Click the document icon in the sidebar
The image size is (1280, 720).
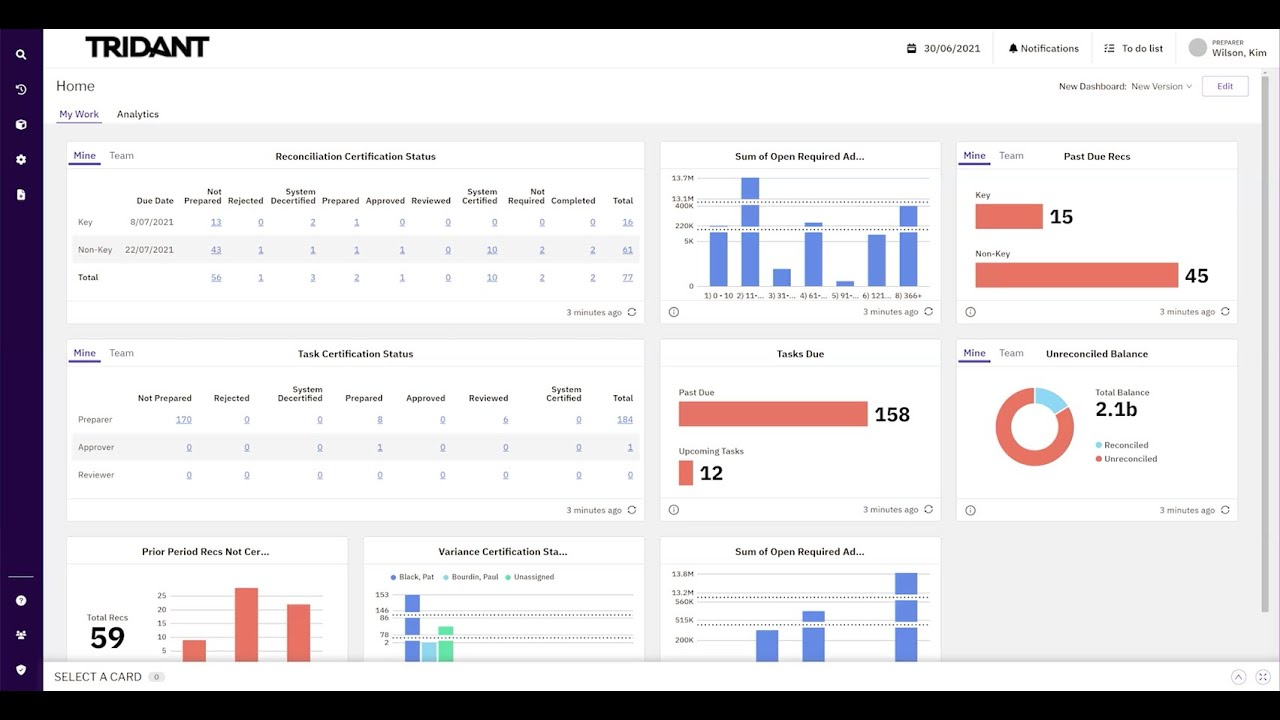pyautogui.click(x=20, y=194)
